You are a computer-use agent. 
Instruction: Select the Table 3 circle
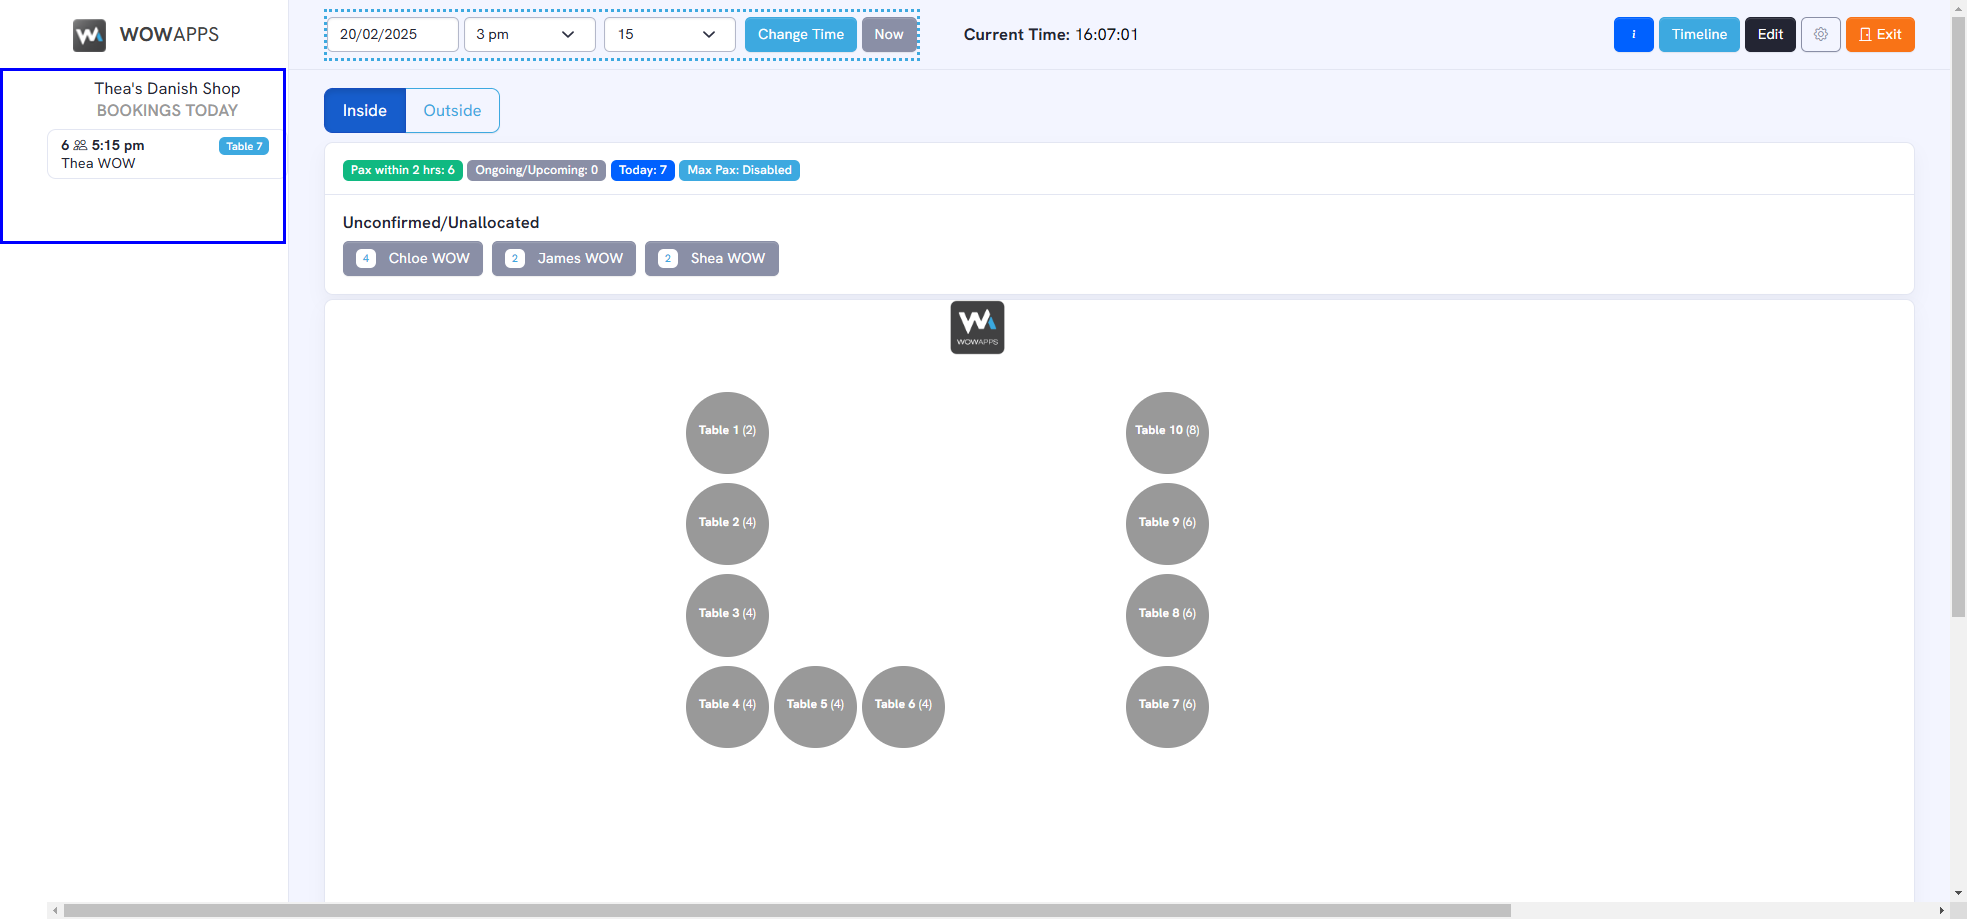click(727, 614)
